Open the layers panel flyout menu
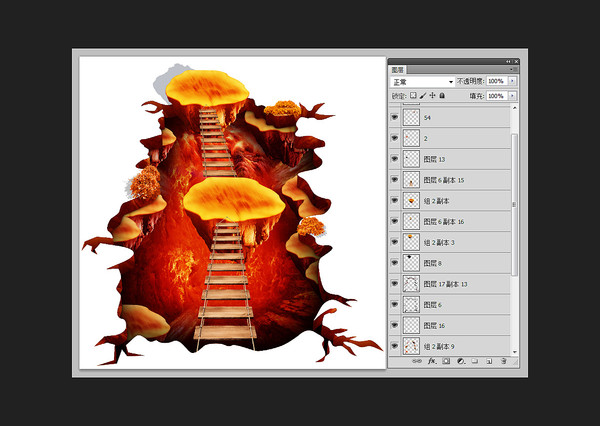 (513, 69)
